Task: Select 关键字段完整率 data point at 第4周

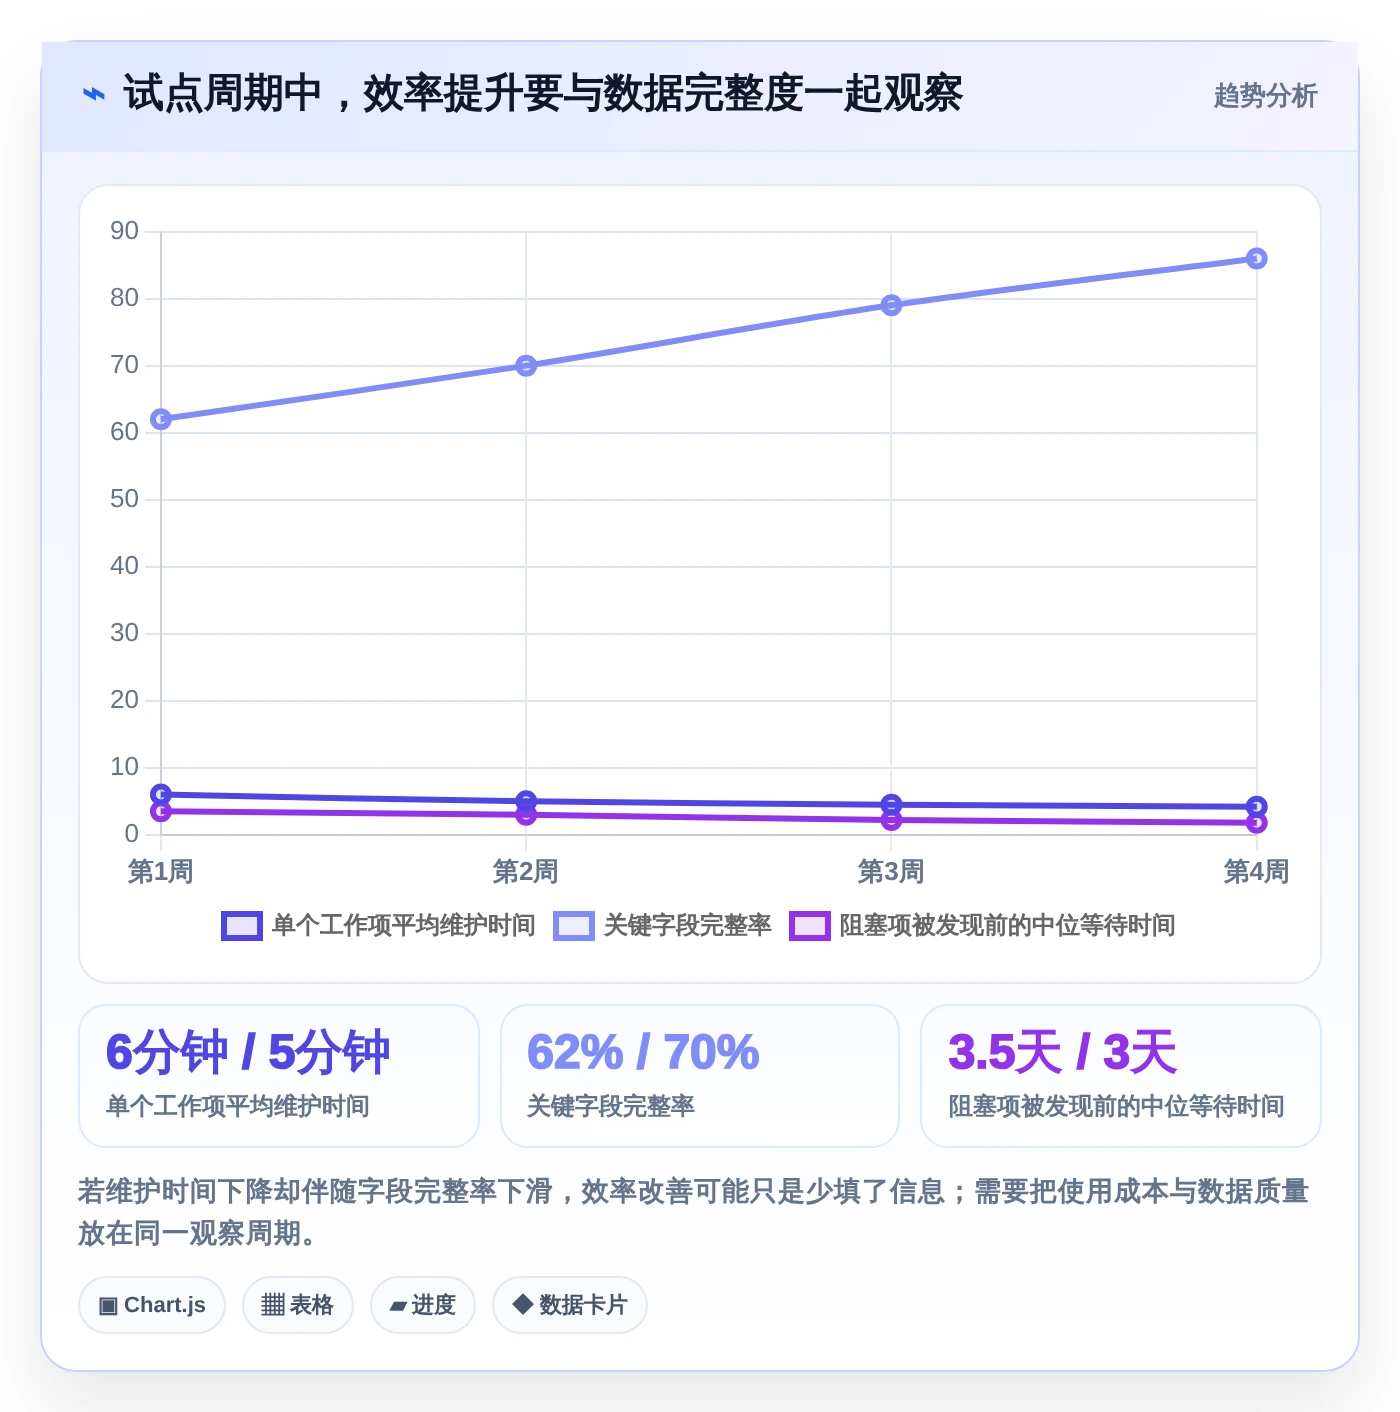Action: click(x=1257, y=259)
